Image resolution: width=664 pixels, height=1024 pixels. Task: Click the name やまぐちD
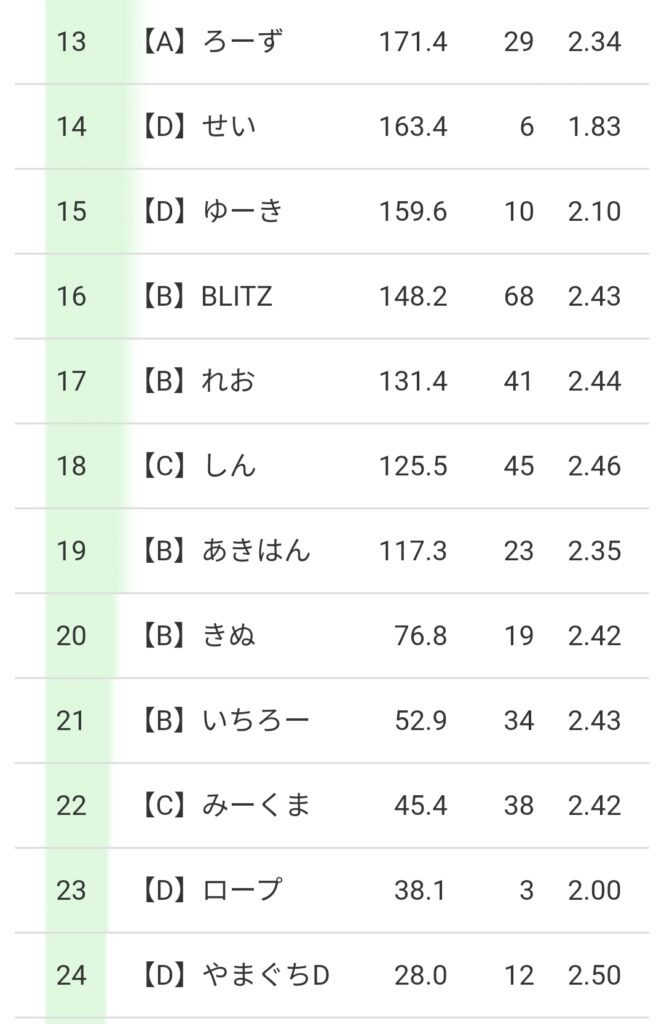pyautogui.click(x=265, y=975)
